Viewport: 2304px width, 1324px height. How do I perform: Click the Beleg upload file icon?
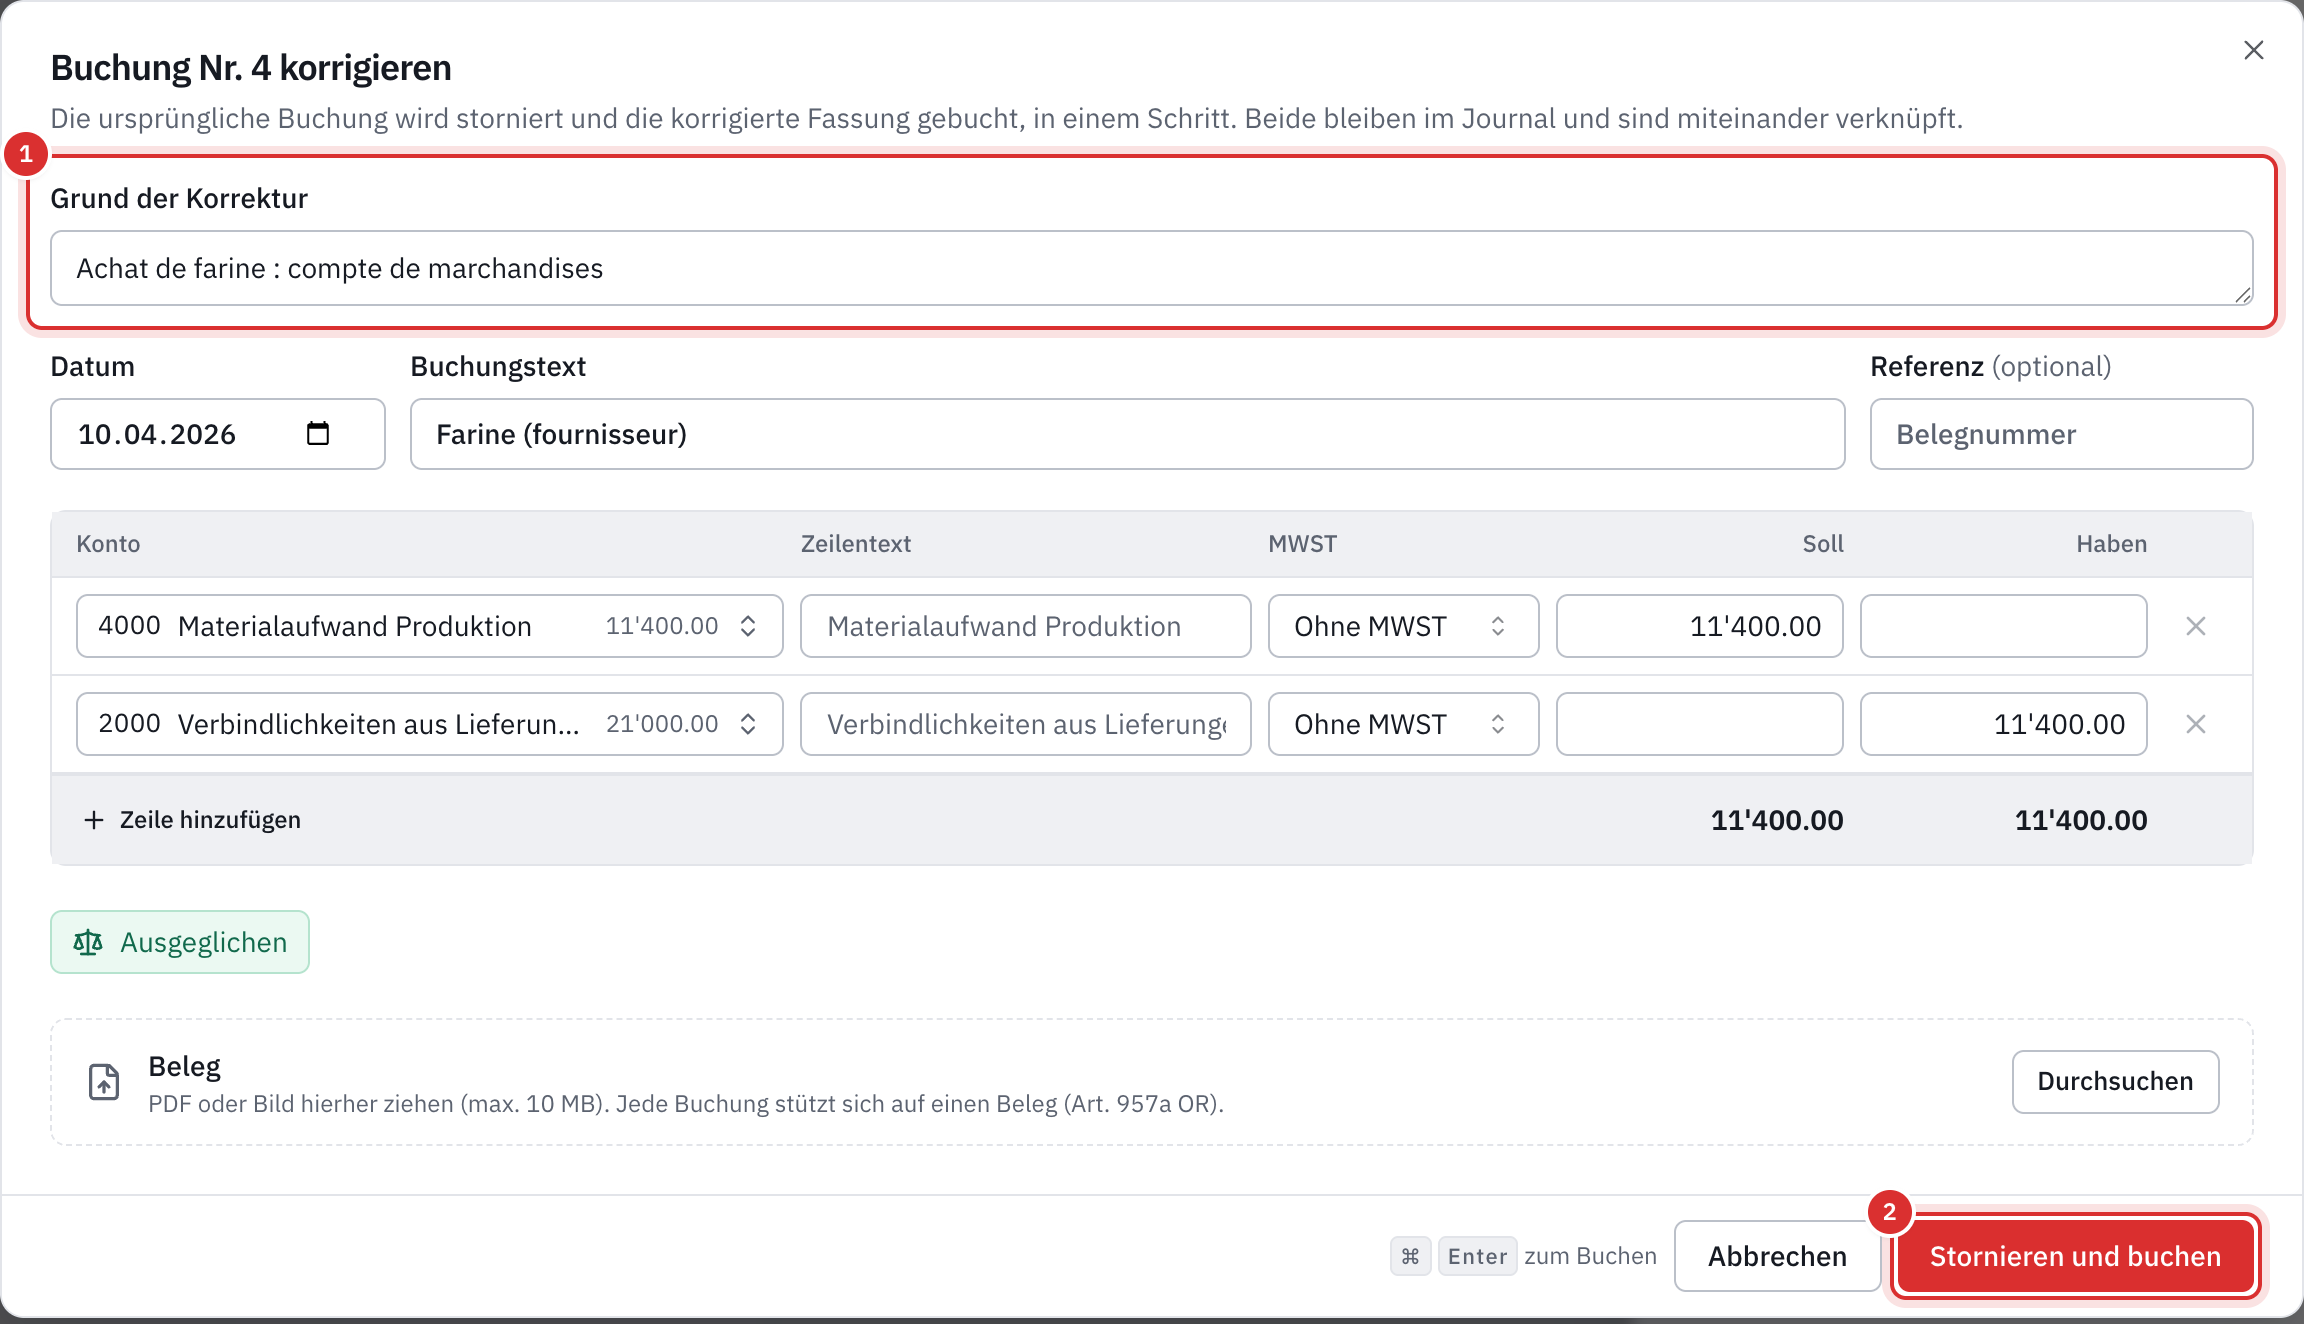[104, 1082]
